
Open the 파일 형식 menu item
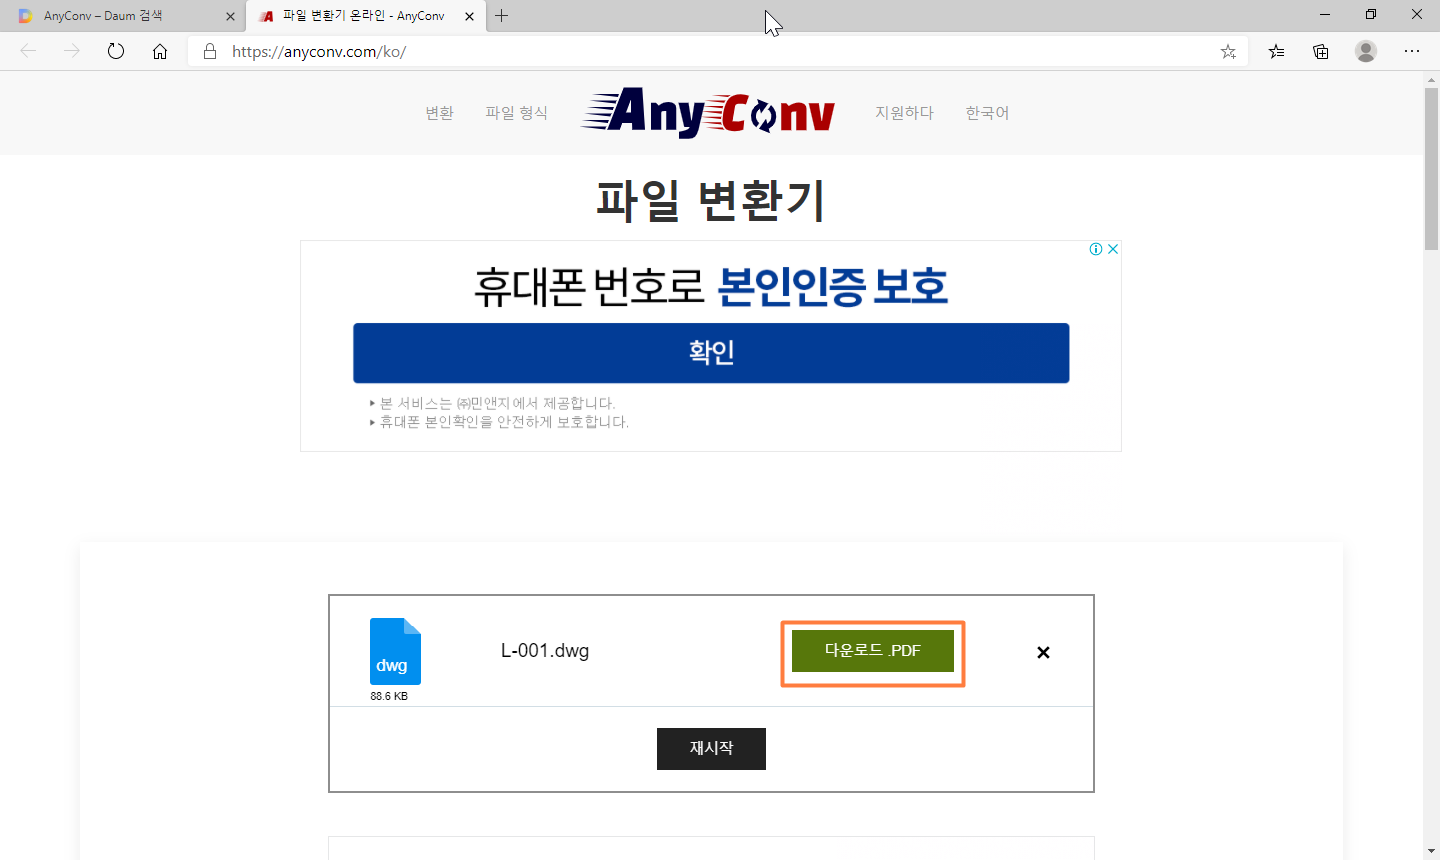(x=517, y=113)
